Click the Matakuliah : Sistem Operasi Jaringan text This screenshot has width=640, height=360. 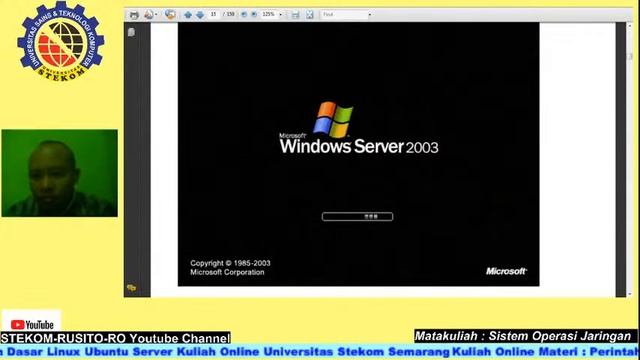coord(523,336)
